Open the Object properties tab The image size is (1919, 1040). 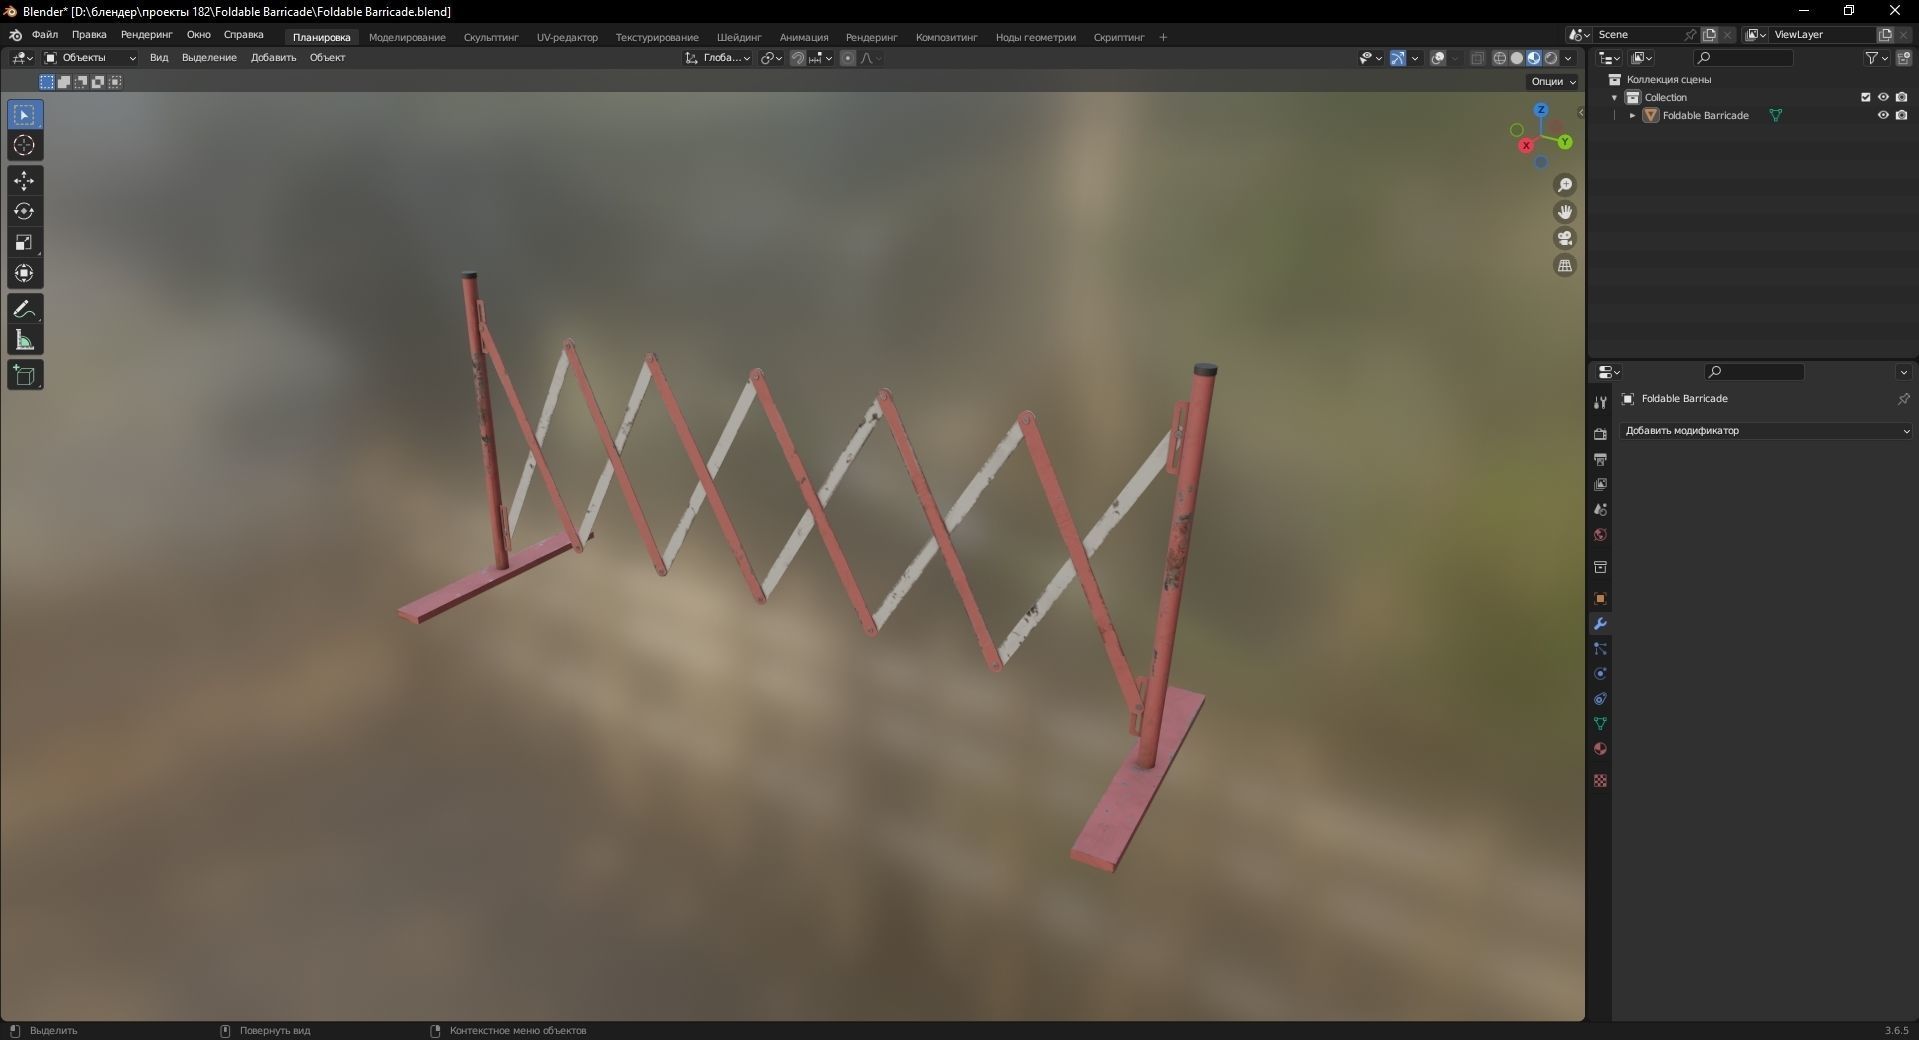point(1600,599)
